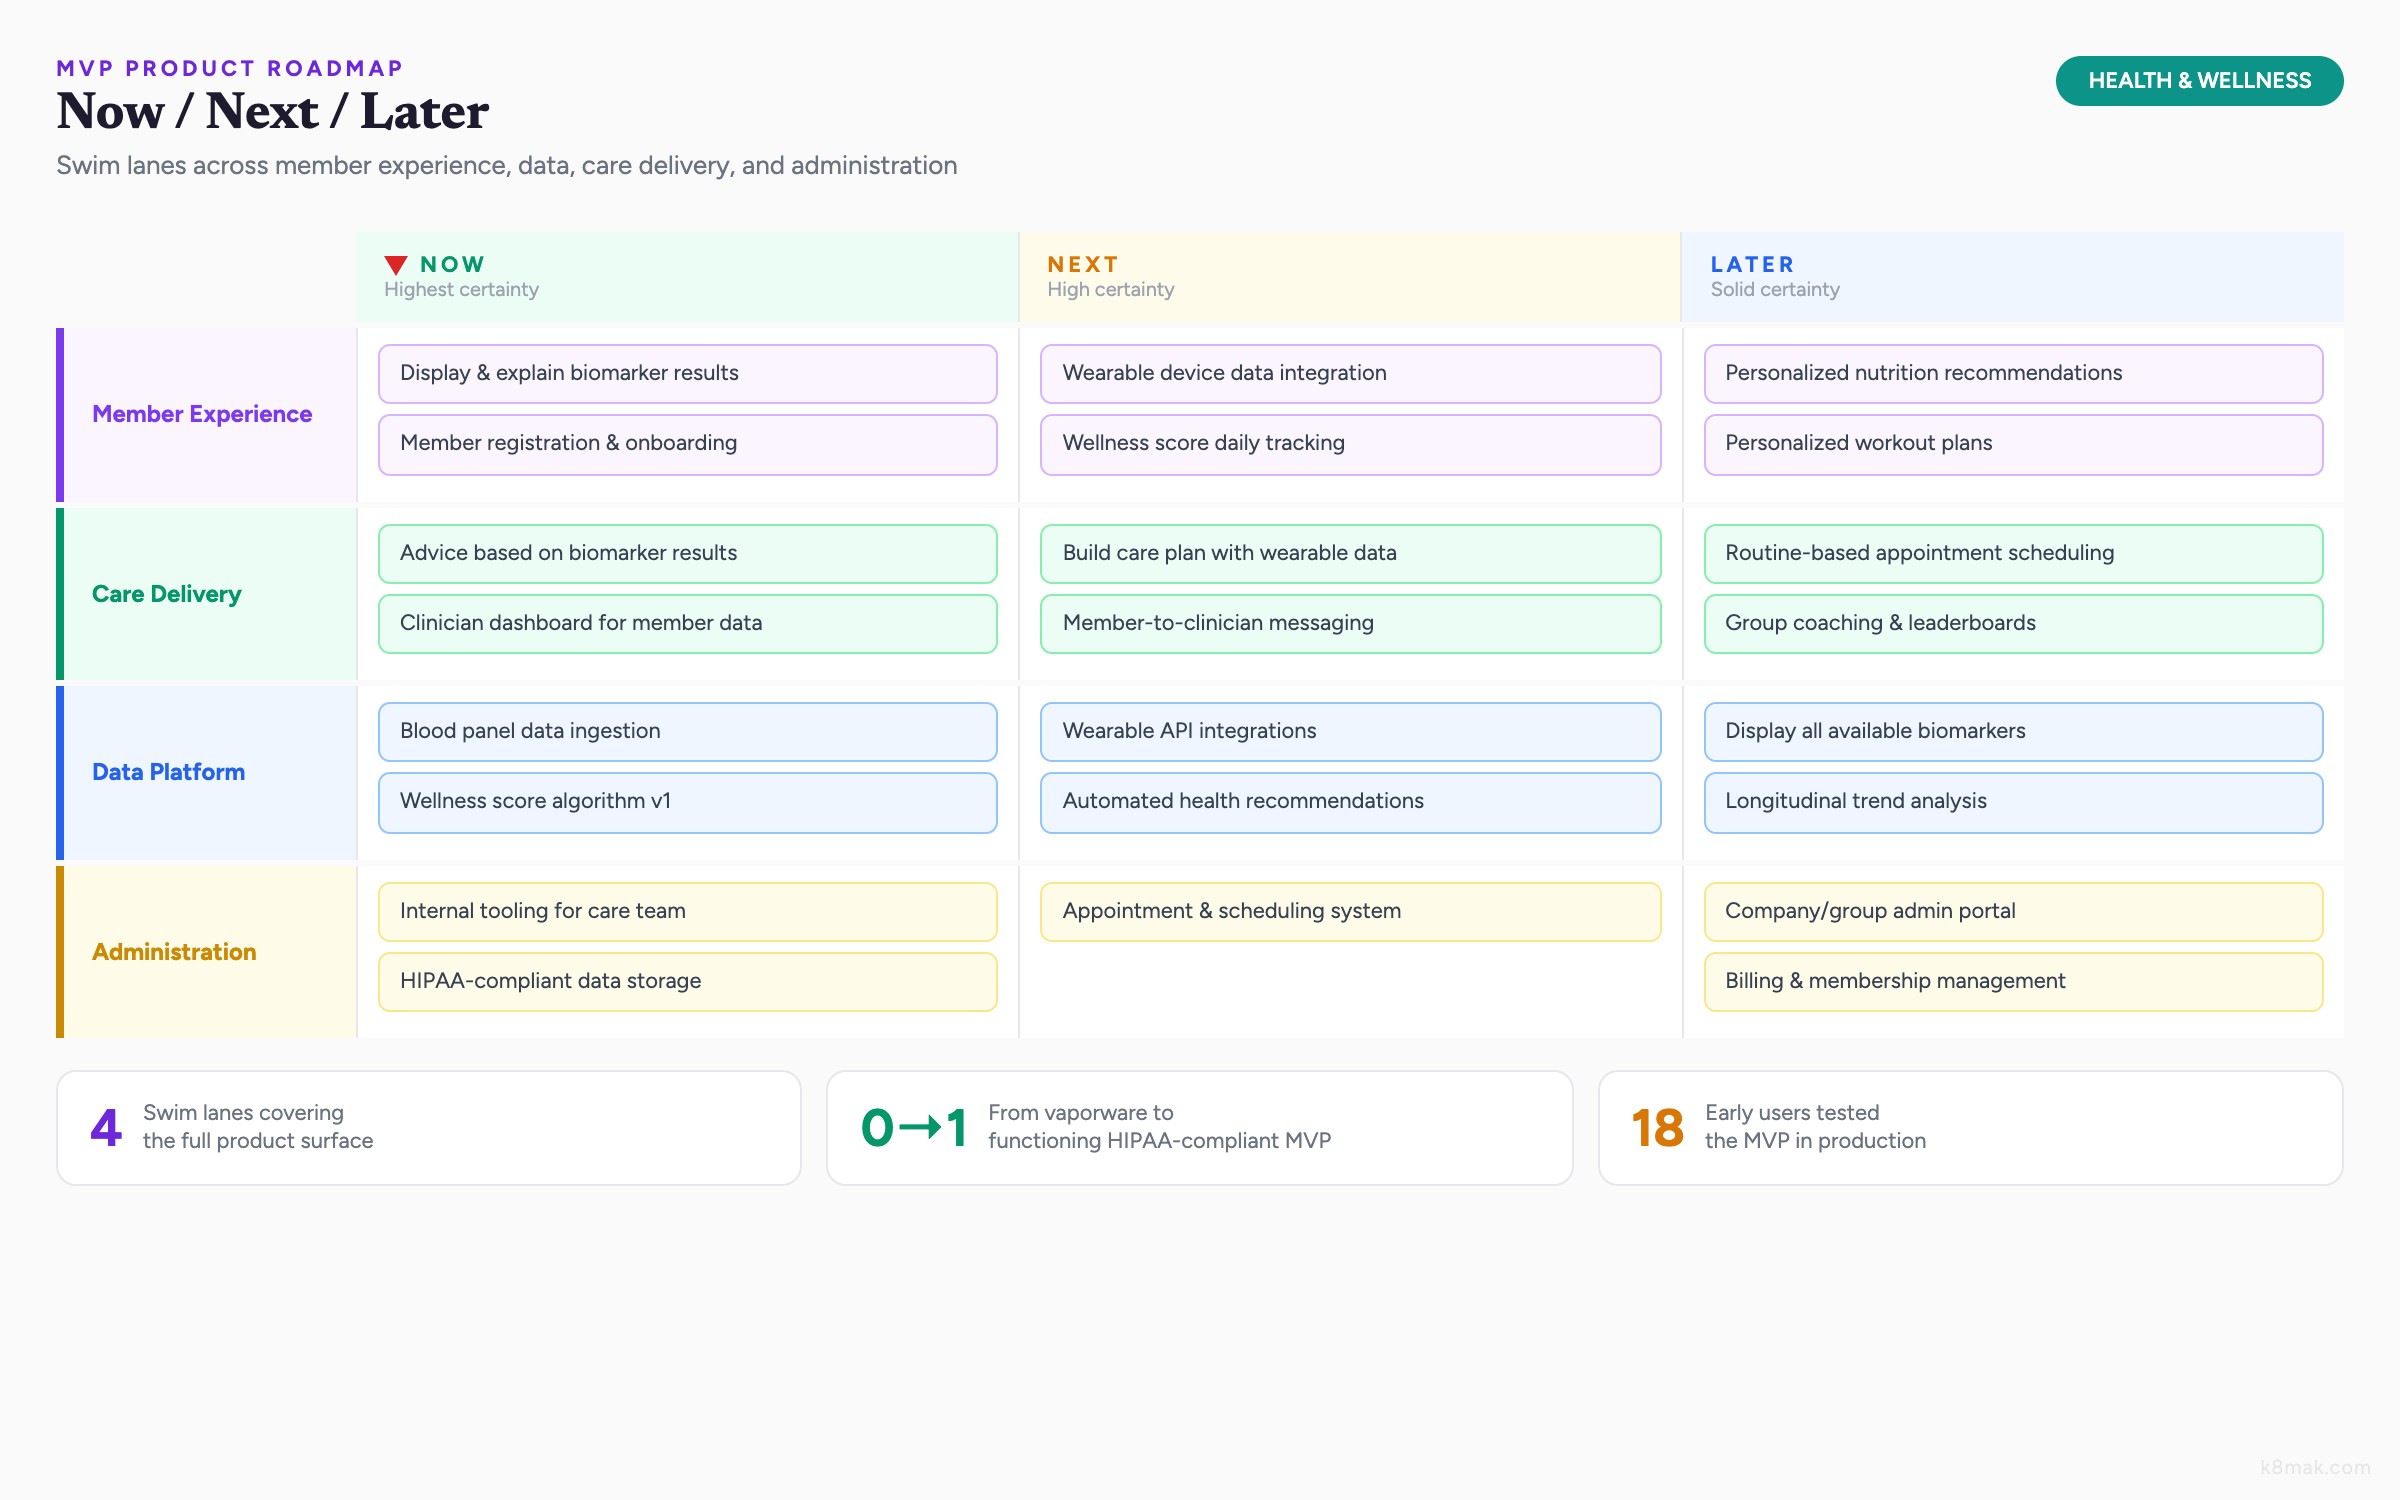The width and height of the screenshot is (2400, 1500).
Task: Open 'Company/group admin portal' card
Action: point(2014,912)
